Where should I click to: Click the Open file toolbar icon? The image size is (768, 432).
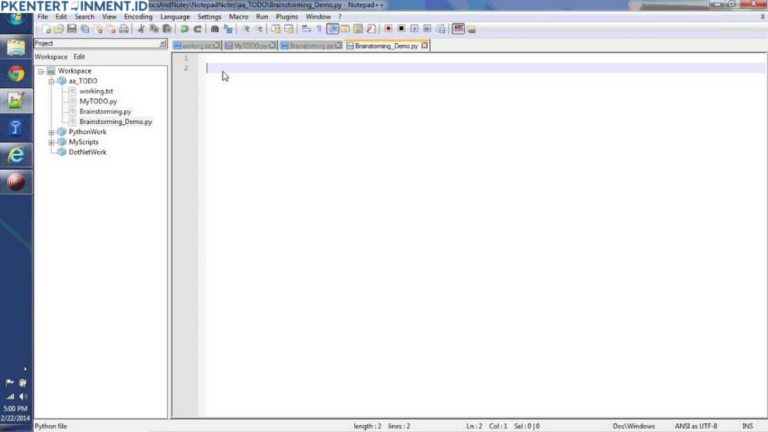(x=59, y=29)
